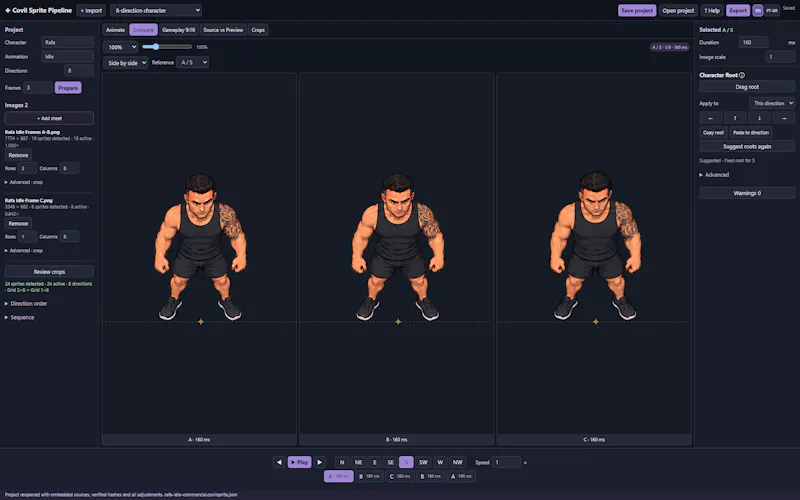Click the Add sheet button
This screenshot has height=500, width=800.
[x=49, y=118]
